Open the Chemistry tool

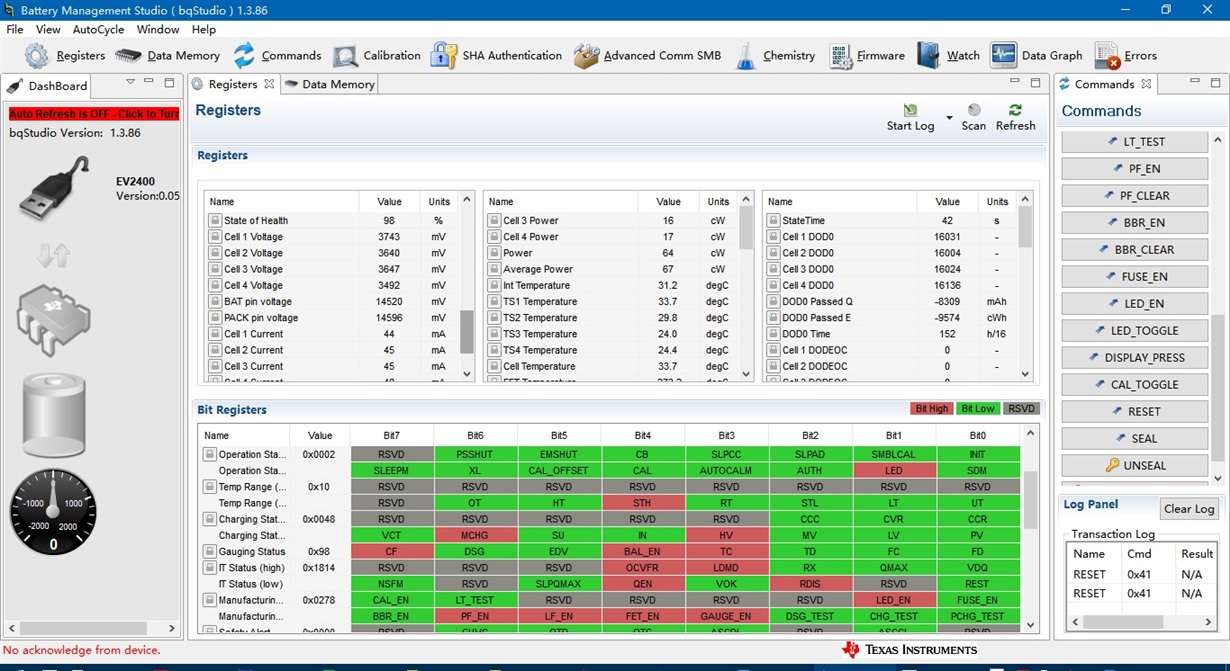[775, 56]
